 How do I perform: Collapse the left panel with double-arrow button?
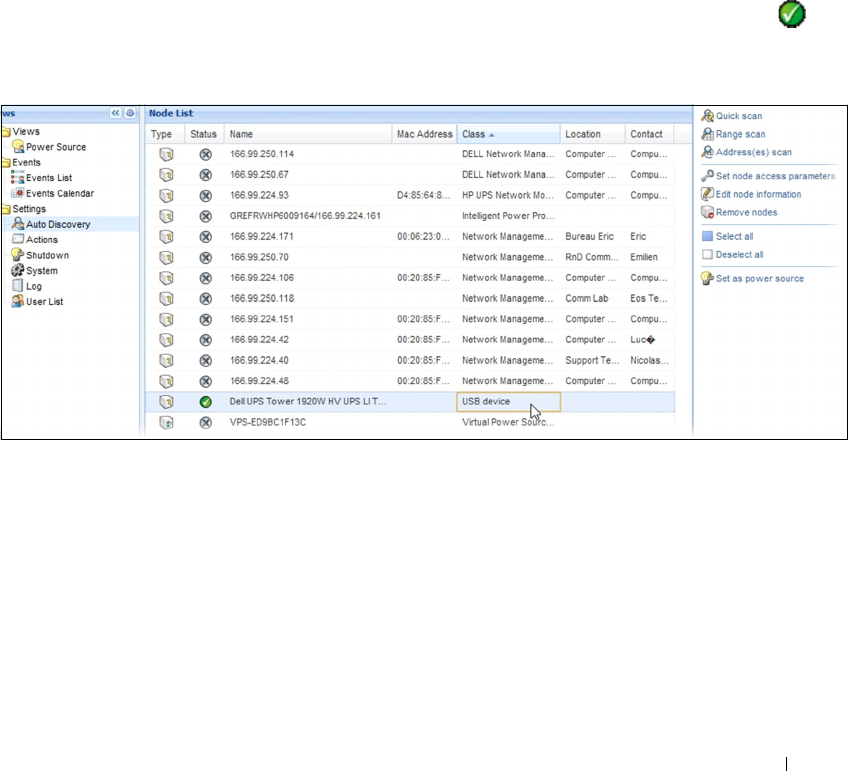[115, 114]
